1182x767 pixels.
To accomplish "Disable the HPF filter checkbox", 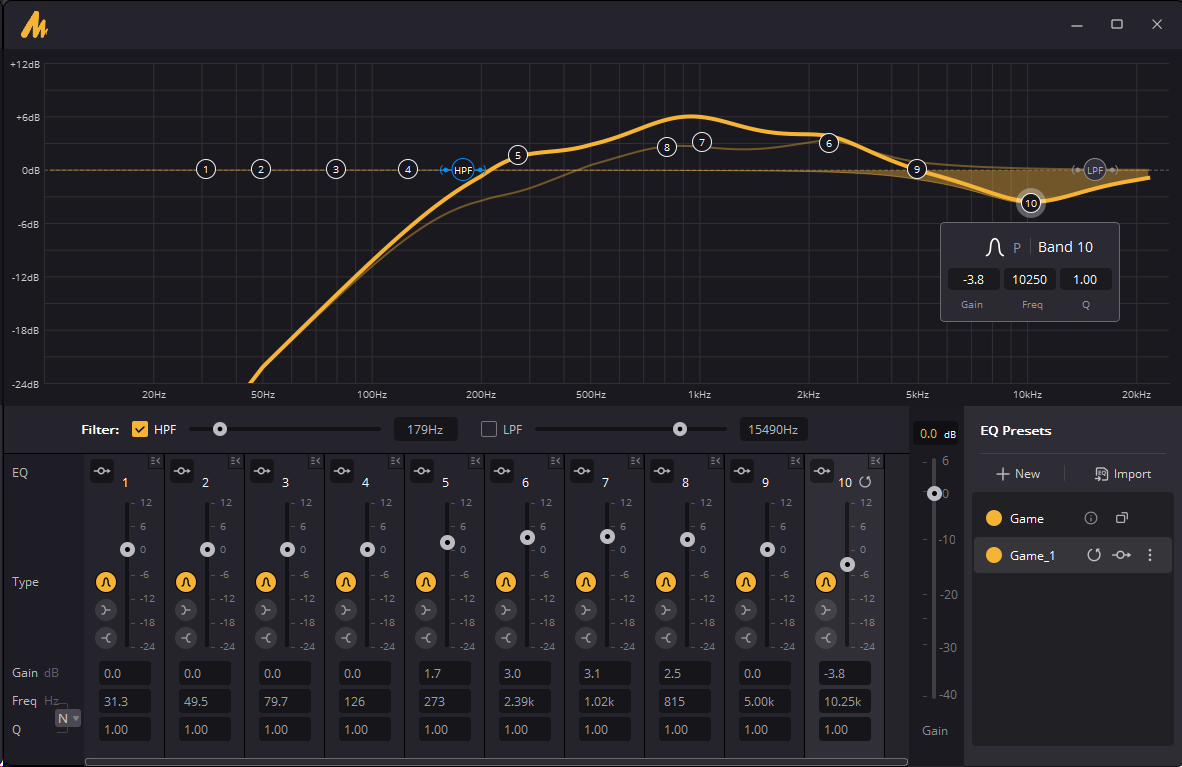I will tap(140, 430).
